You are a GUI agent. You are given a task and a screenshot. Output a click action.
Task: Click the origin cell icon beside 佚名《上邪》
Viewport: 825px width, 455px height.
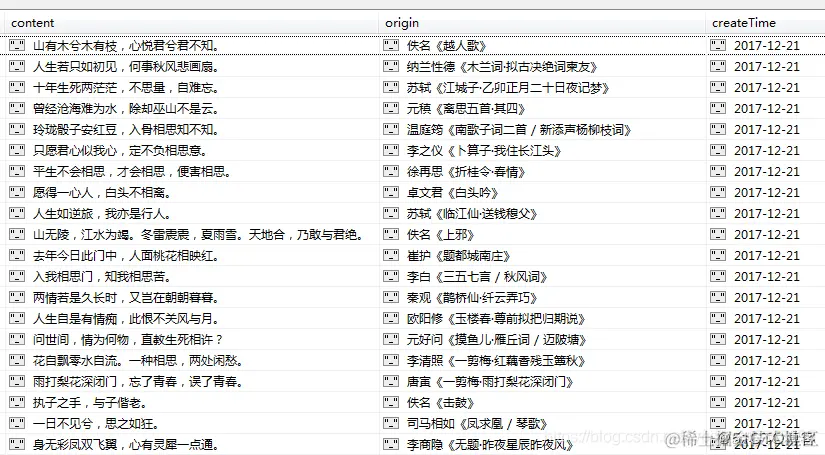point(391,235)
